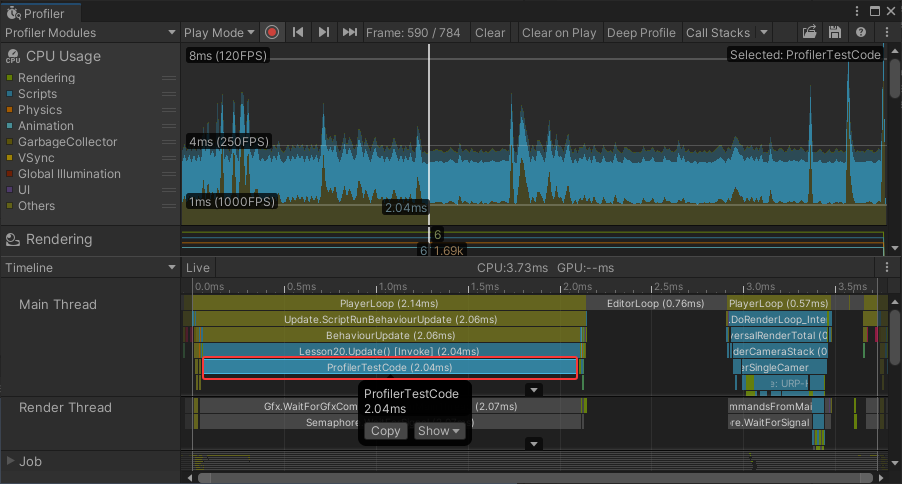
Task: Load profiler data from file
Action: coord(810,32)
